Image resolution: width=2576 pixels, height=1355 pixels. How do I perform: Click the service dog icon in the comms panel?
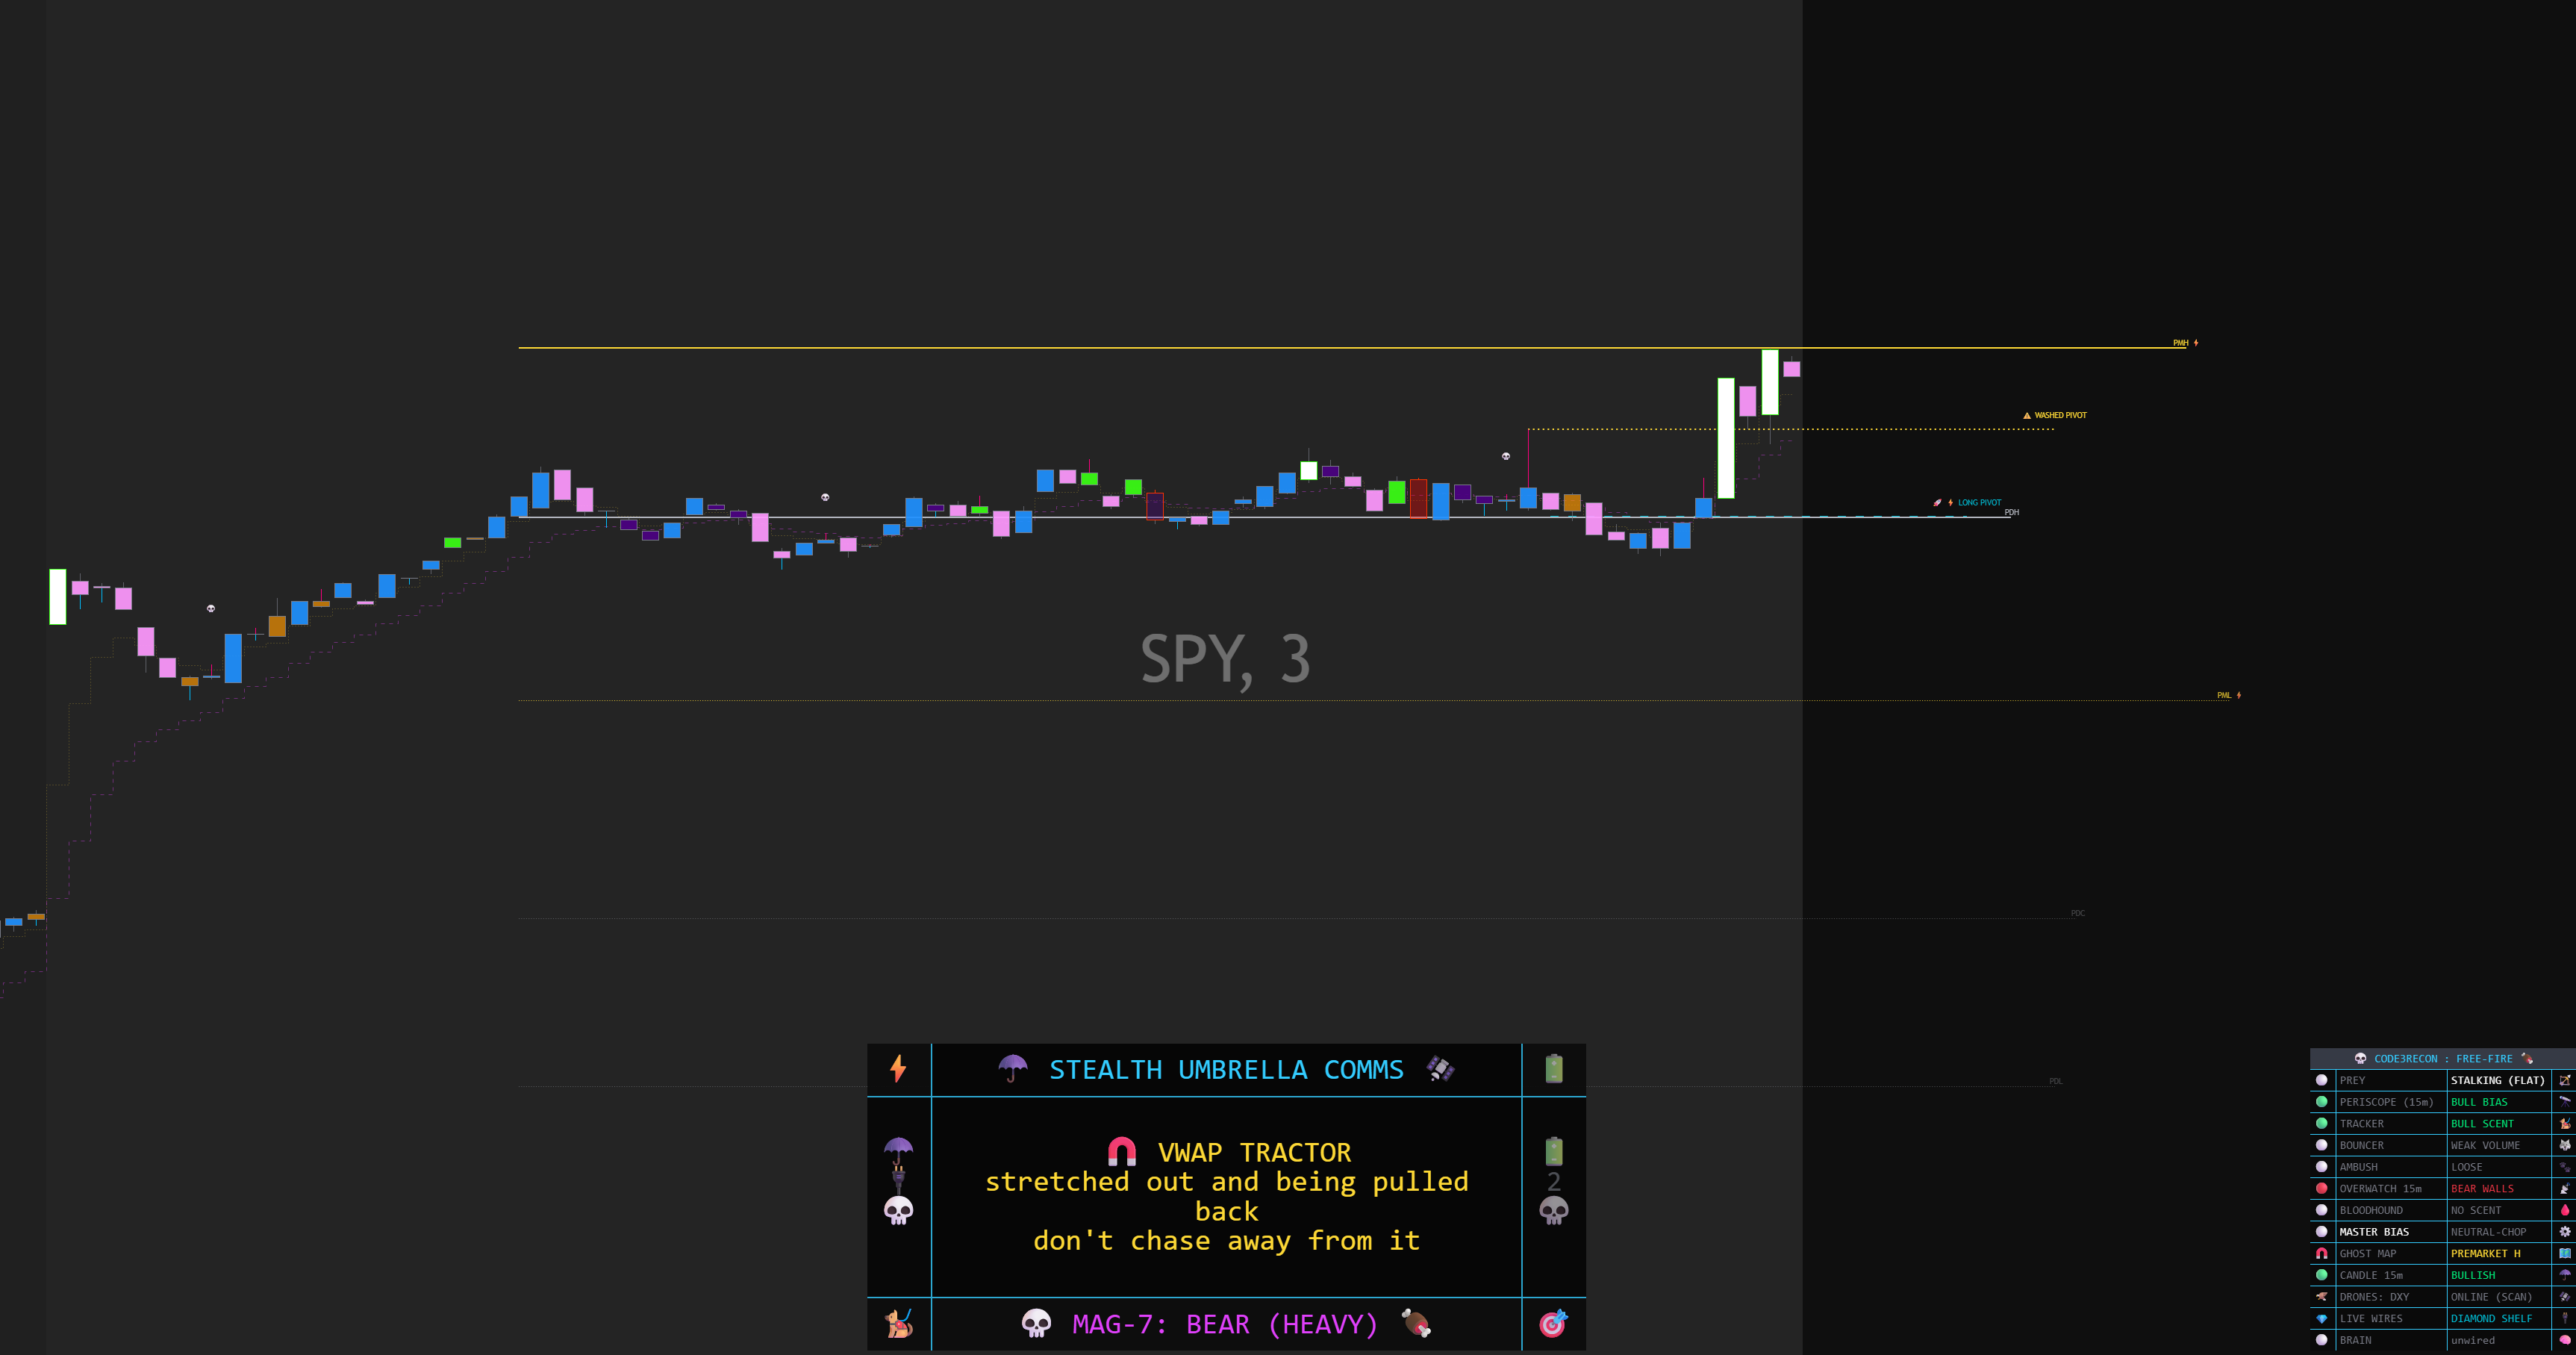tap(899, 1323)
